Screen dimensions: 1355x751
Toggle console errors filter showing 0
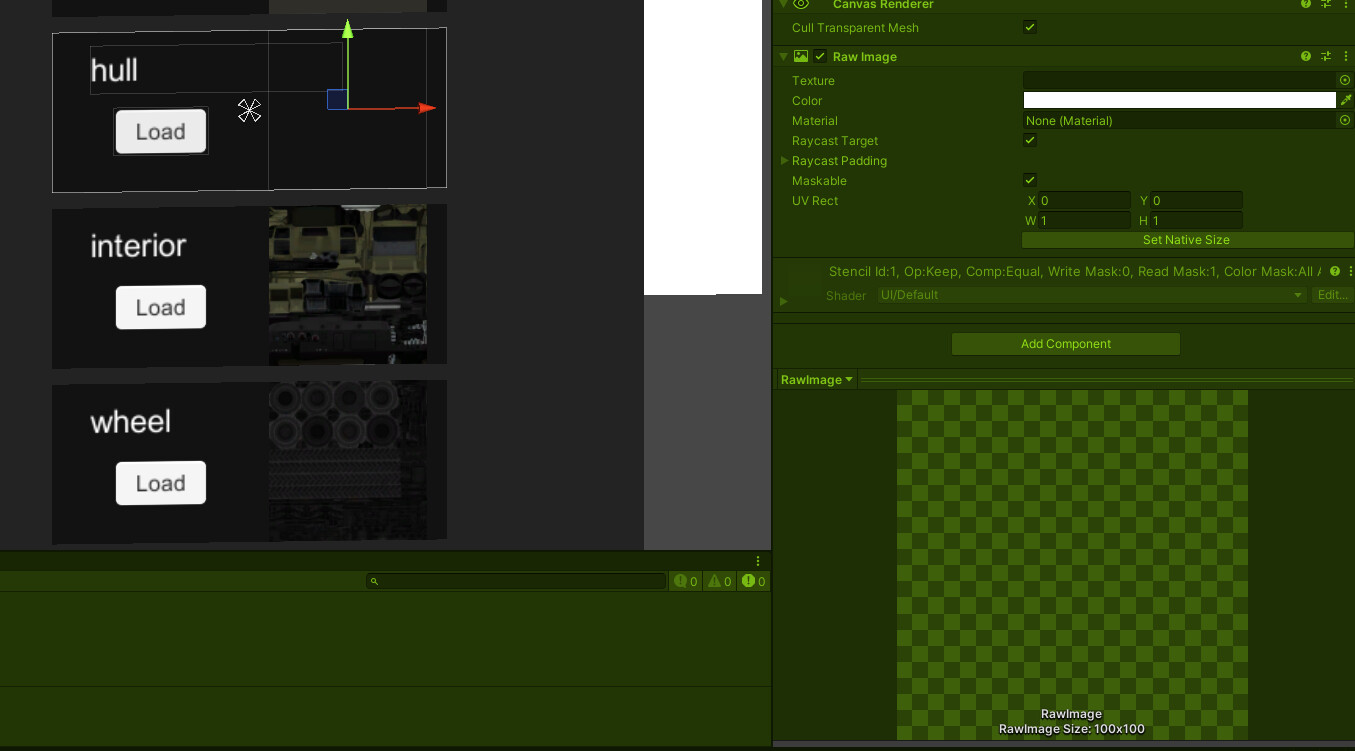(753, 581)
